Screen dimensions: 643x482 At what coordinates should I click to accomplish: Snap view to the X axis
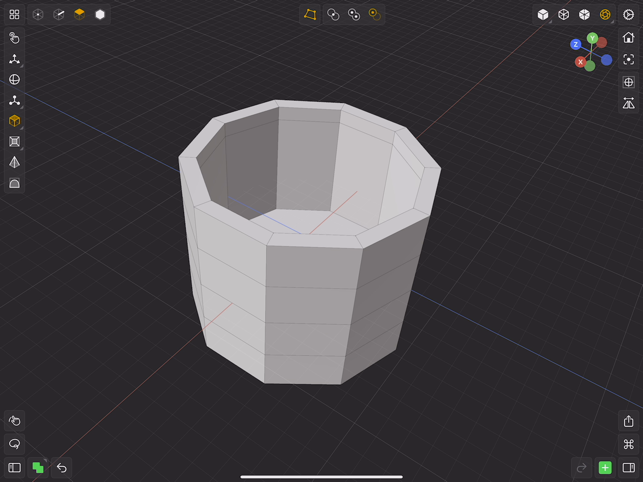[x=580, y=62]
